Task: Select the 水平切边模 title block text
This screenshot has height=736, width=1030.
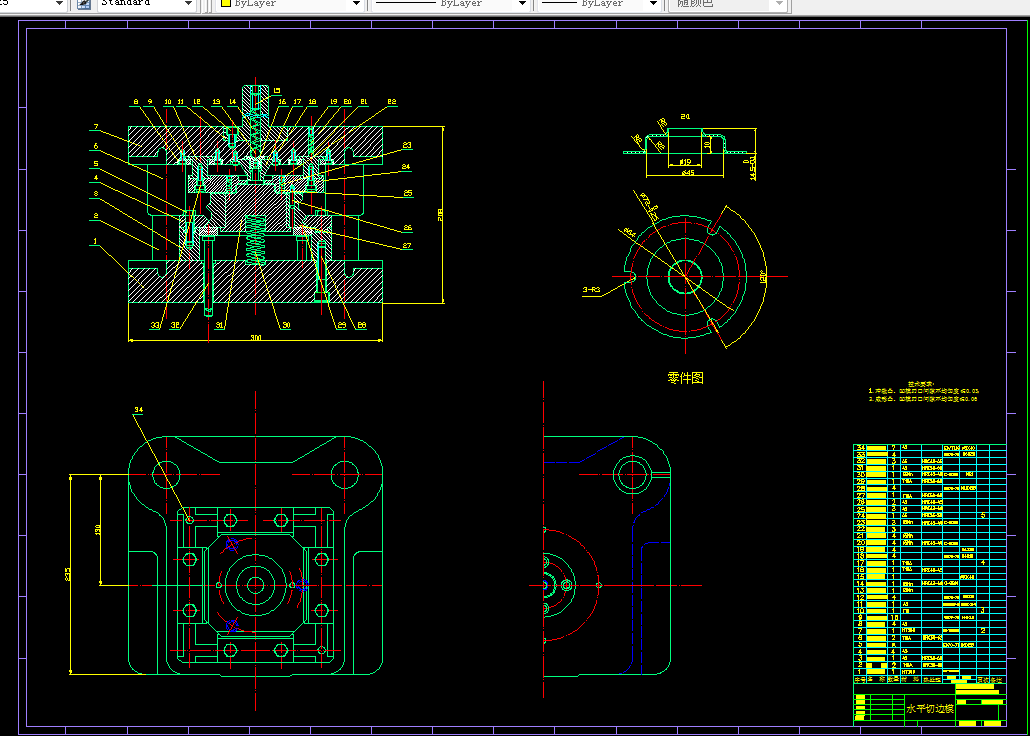Action: [929, 709]
